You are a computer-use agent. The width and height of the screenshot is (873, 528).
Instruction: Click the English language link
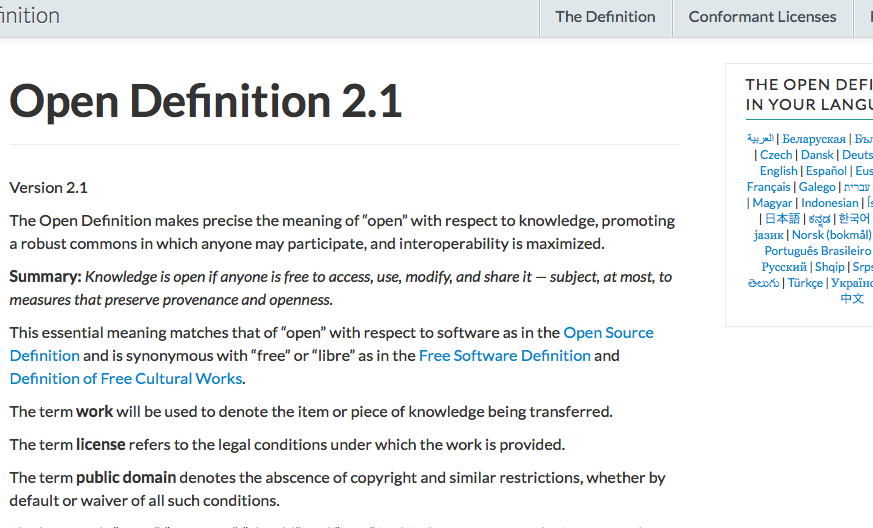pyautogui.click(x=778, y=171)
